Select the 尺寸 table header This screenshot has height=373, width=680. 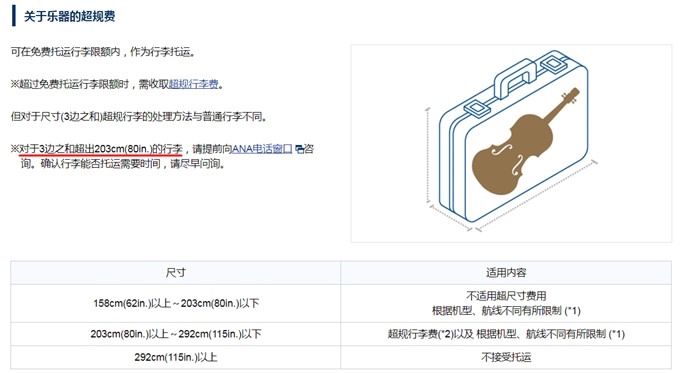176,273
